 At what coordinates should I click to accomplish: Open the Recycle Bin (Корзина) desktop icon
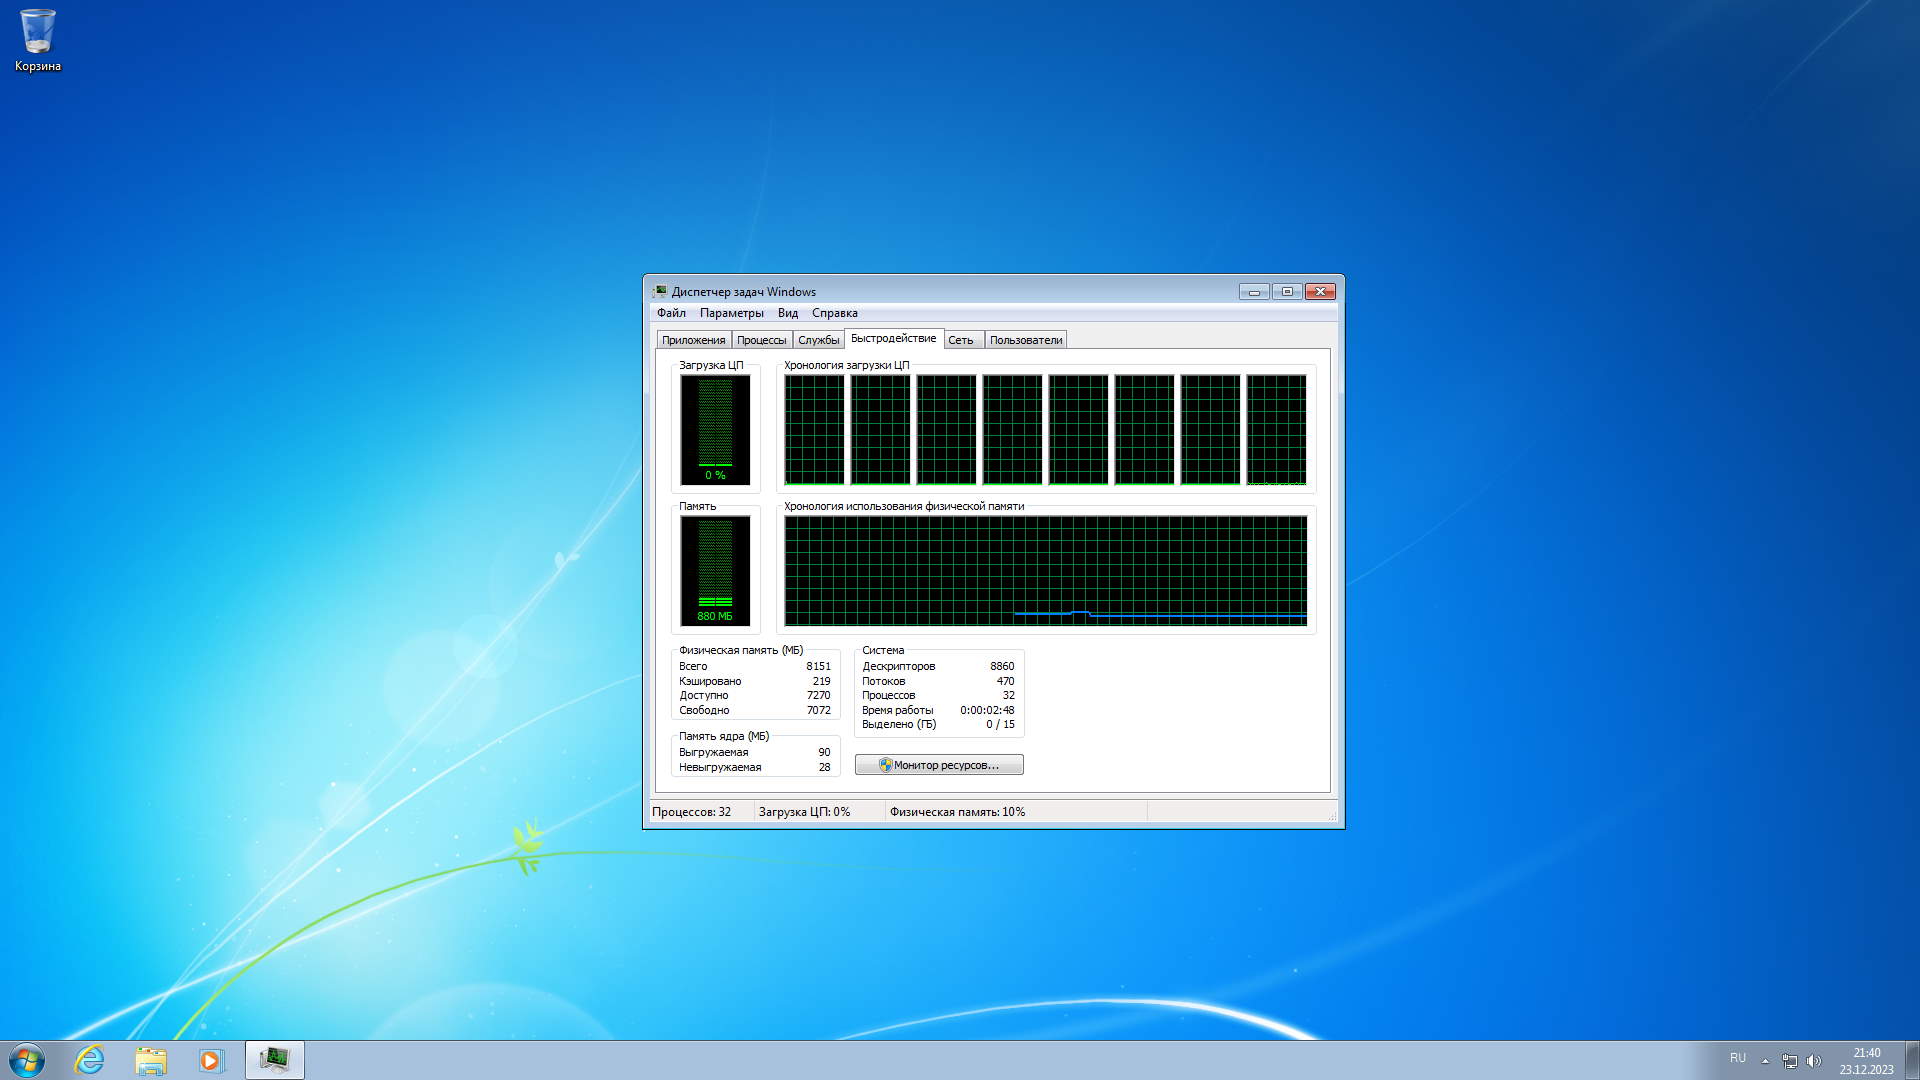38,40
